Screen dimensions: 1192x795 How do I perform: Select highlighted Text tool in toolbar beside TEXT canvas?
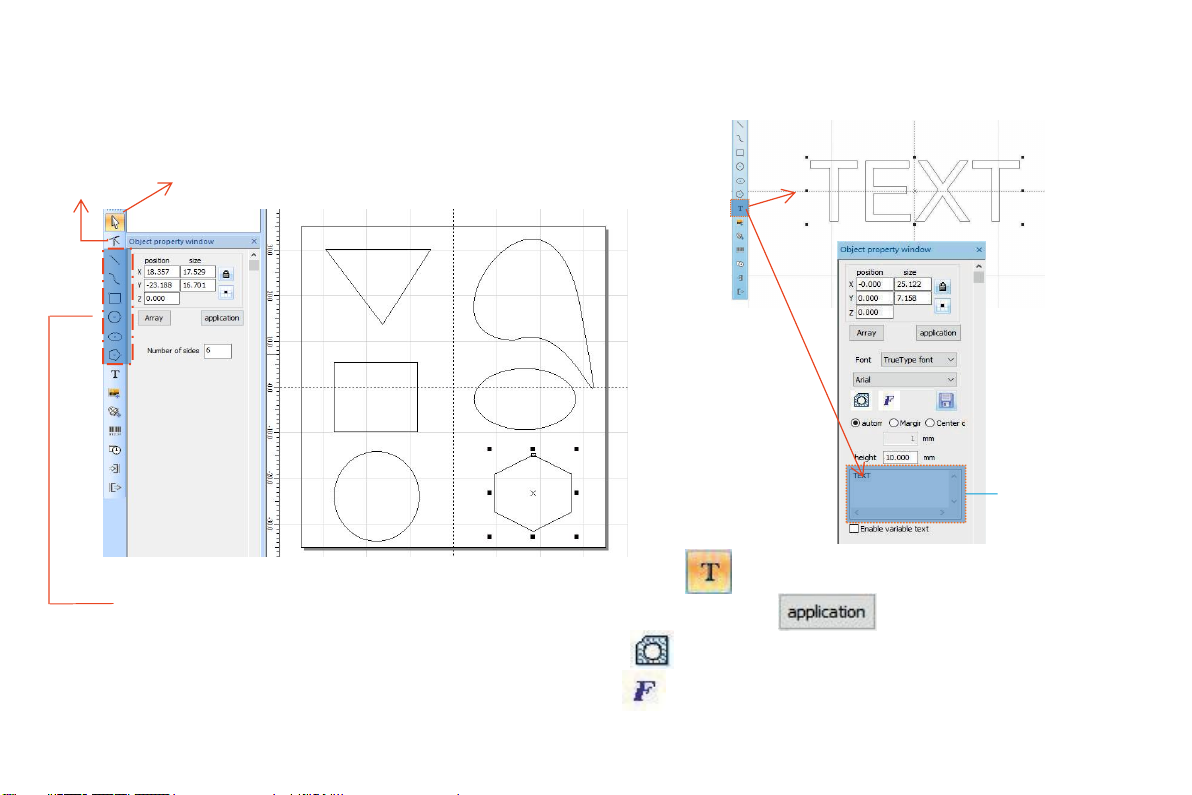(740, 208)
